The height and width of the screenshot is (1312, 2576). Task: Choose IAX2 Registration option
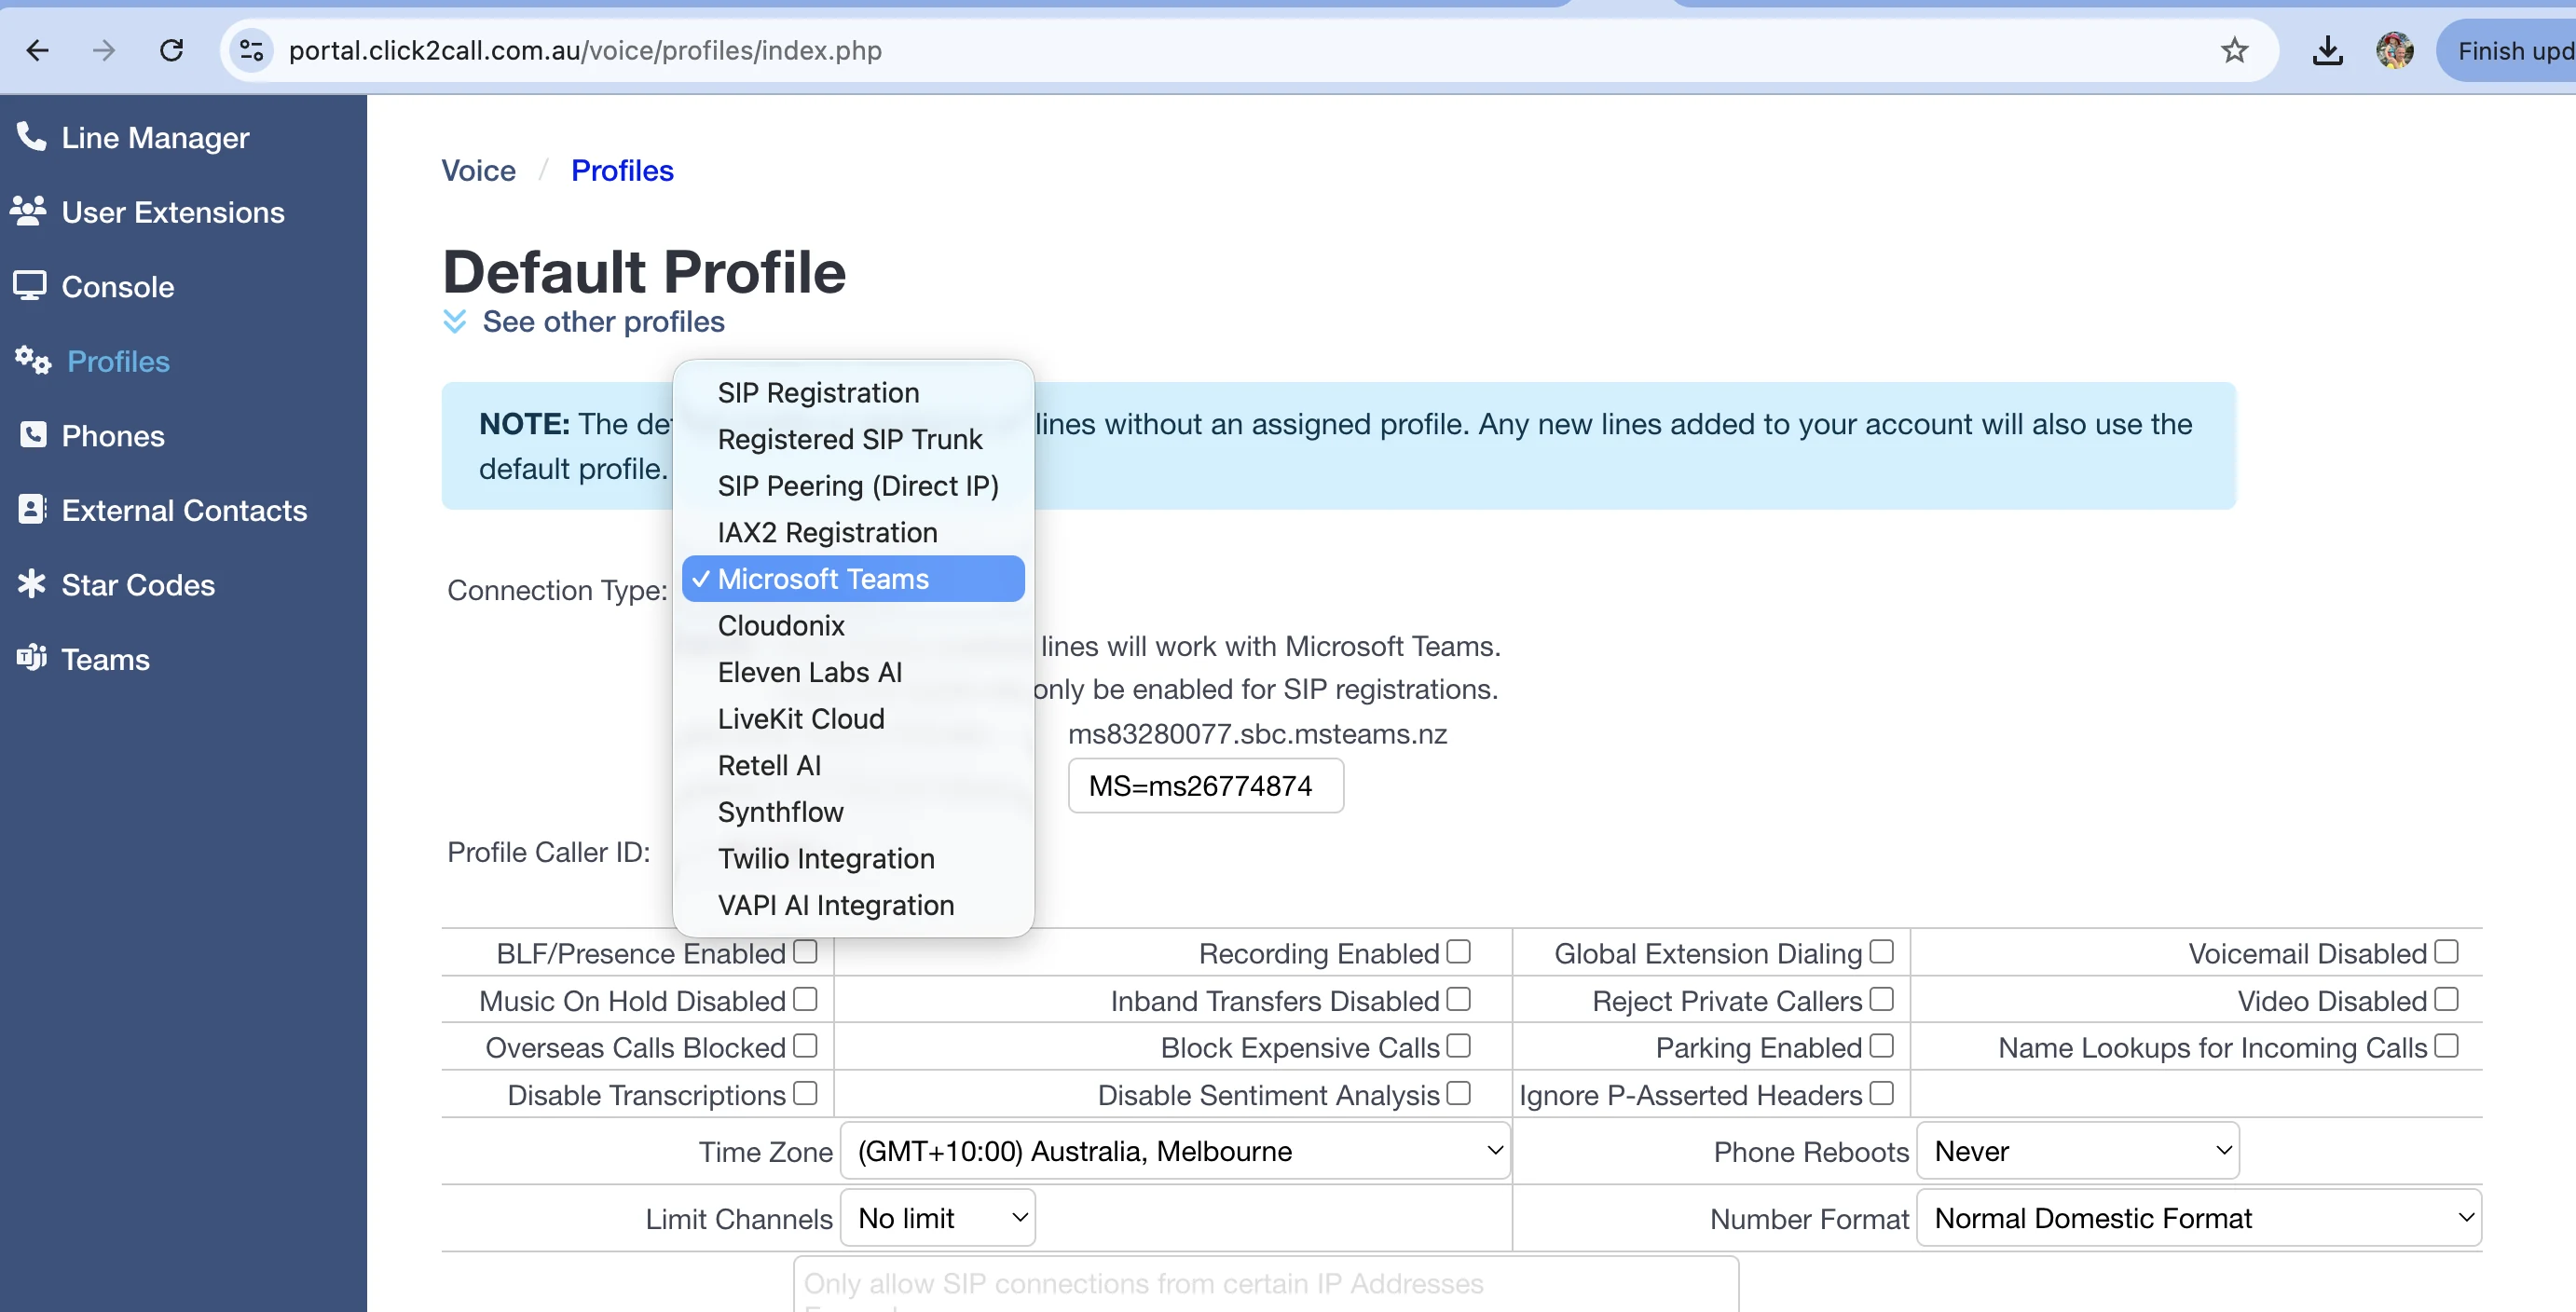pyautogui.click(x=853, y=532)
